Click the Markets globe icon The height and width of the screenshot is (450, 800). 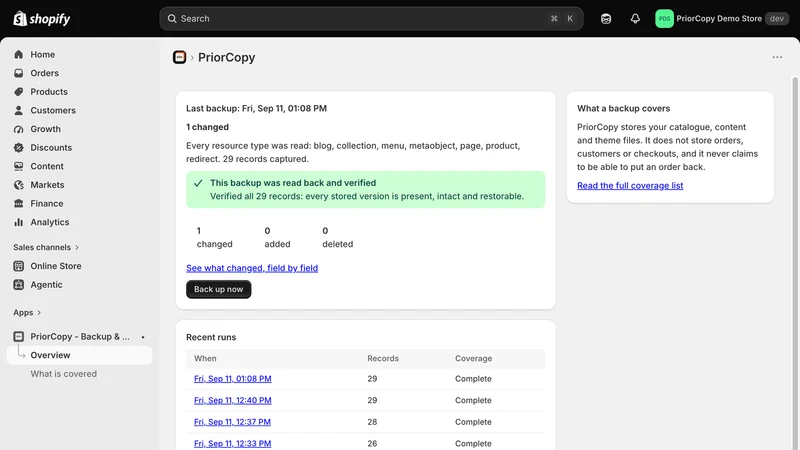click(x=19, y=185)
